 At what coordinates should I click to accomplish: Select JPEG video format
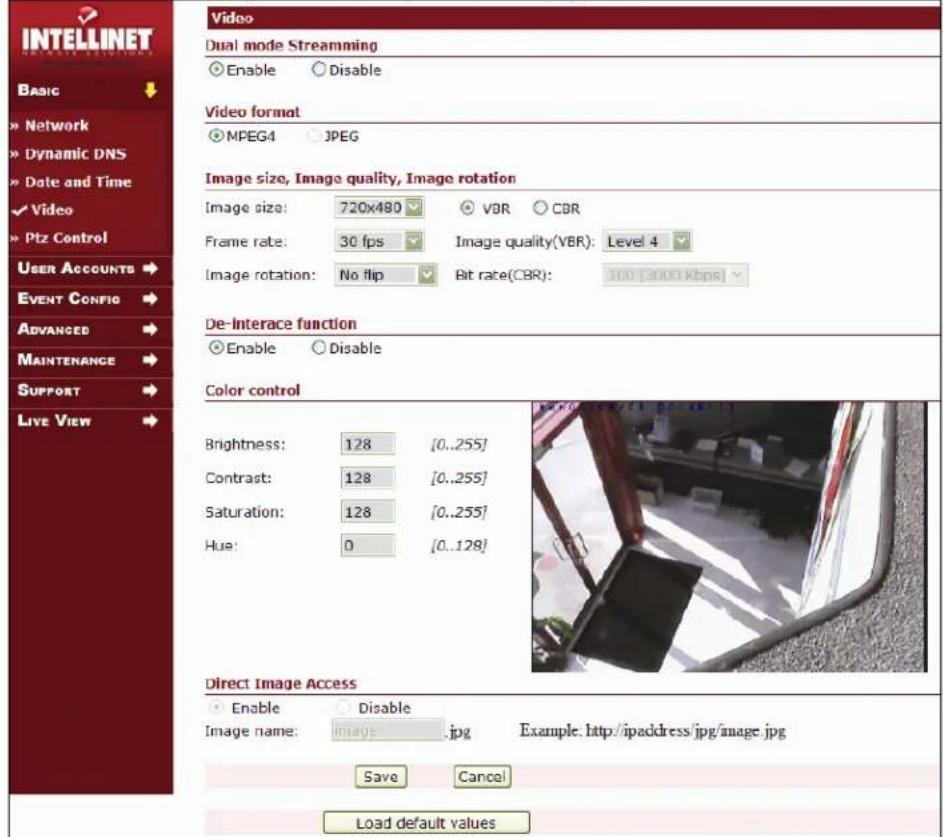(314, 136)
